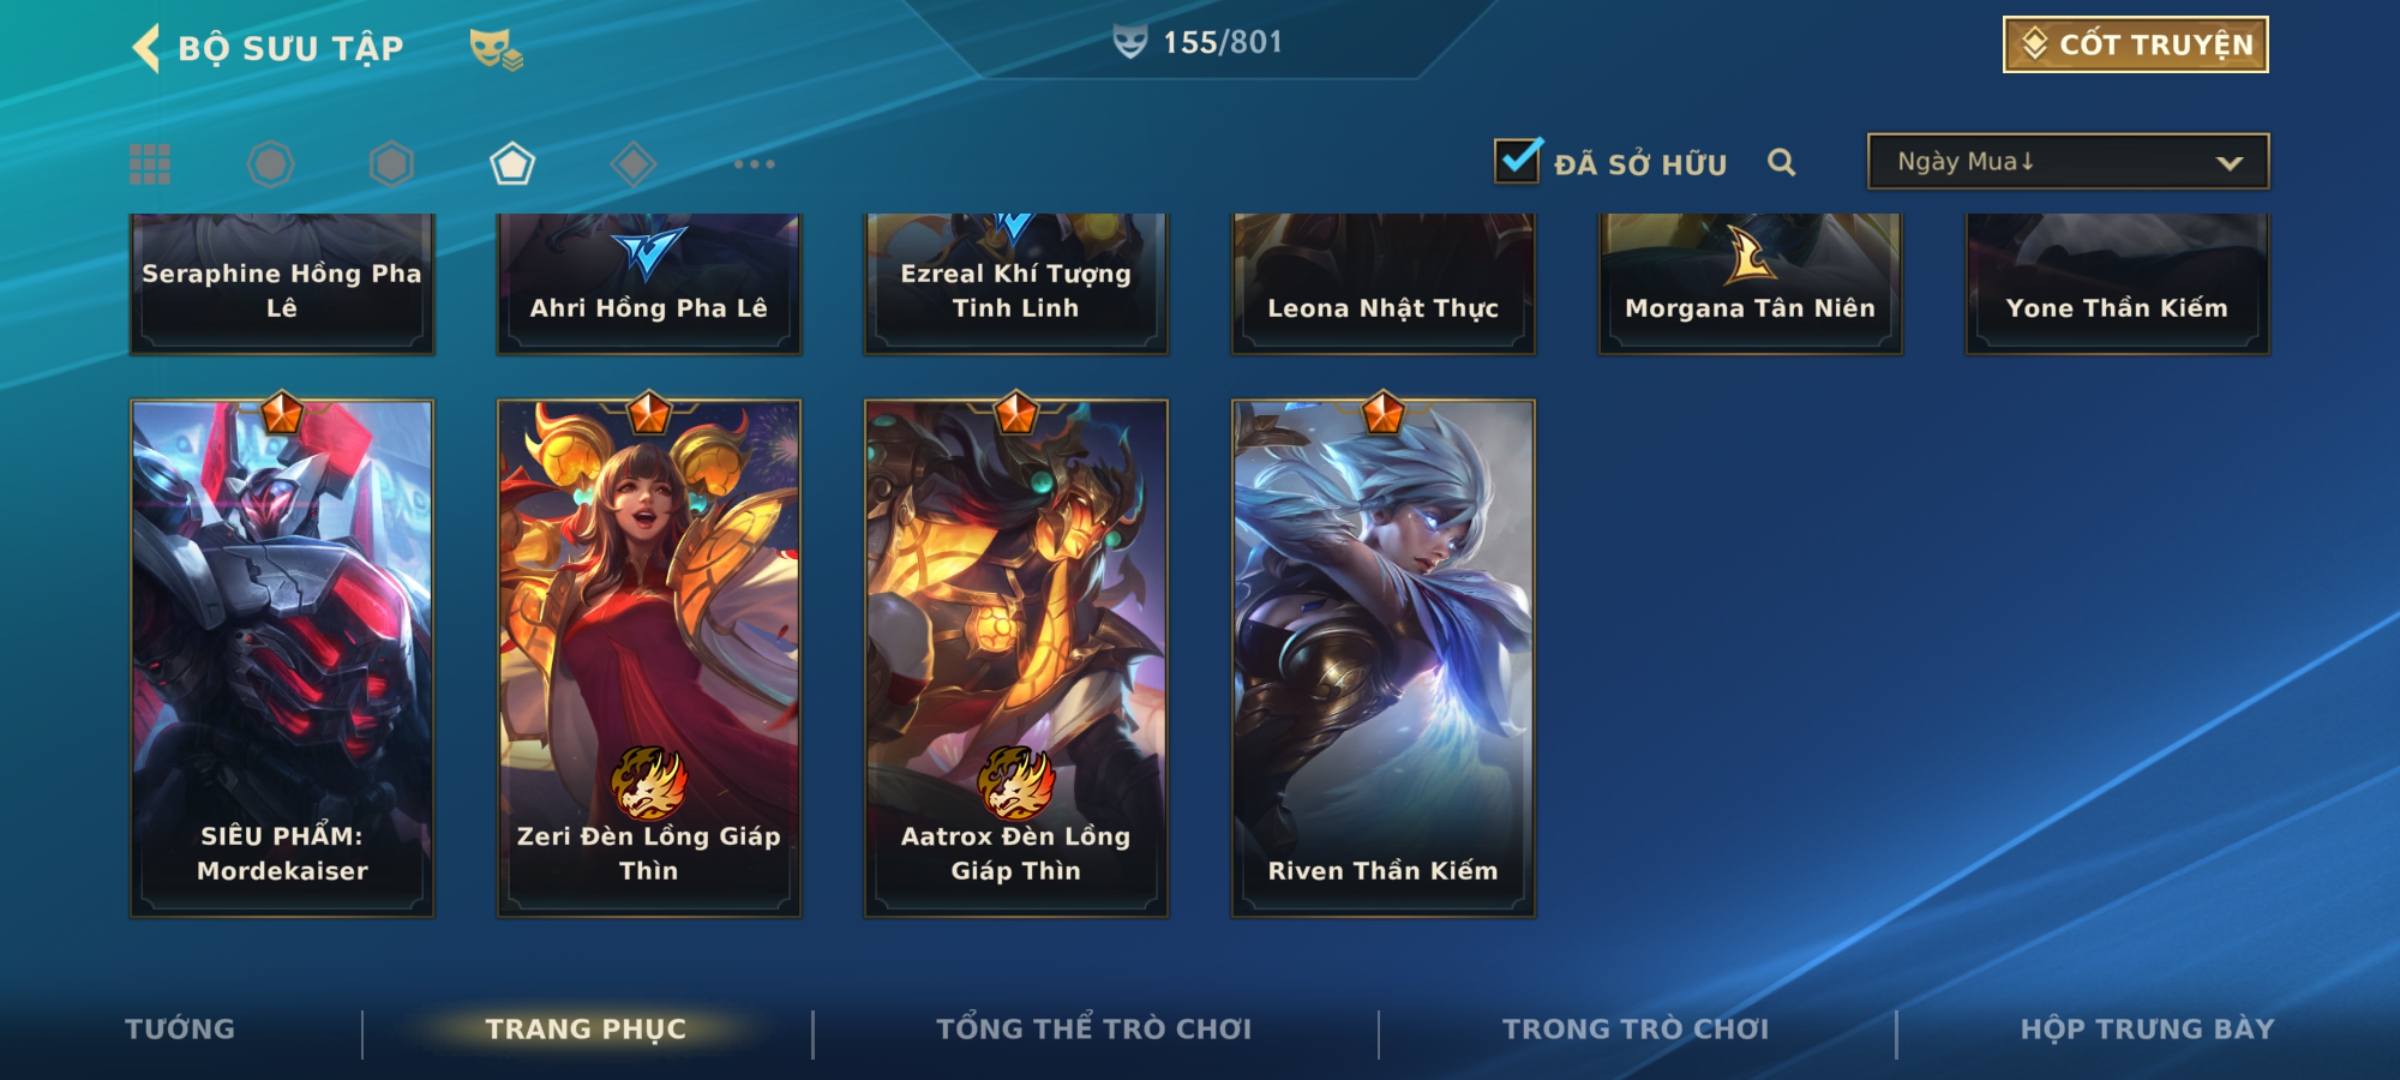Open the Ngày Mua sort dropdown
Screen dimensions: 2400x1080
click(x=2068, y=161)
